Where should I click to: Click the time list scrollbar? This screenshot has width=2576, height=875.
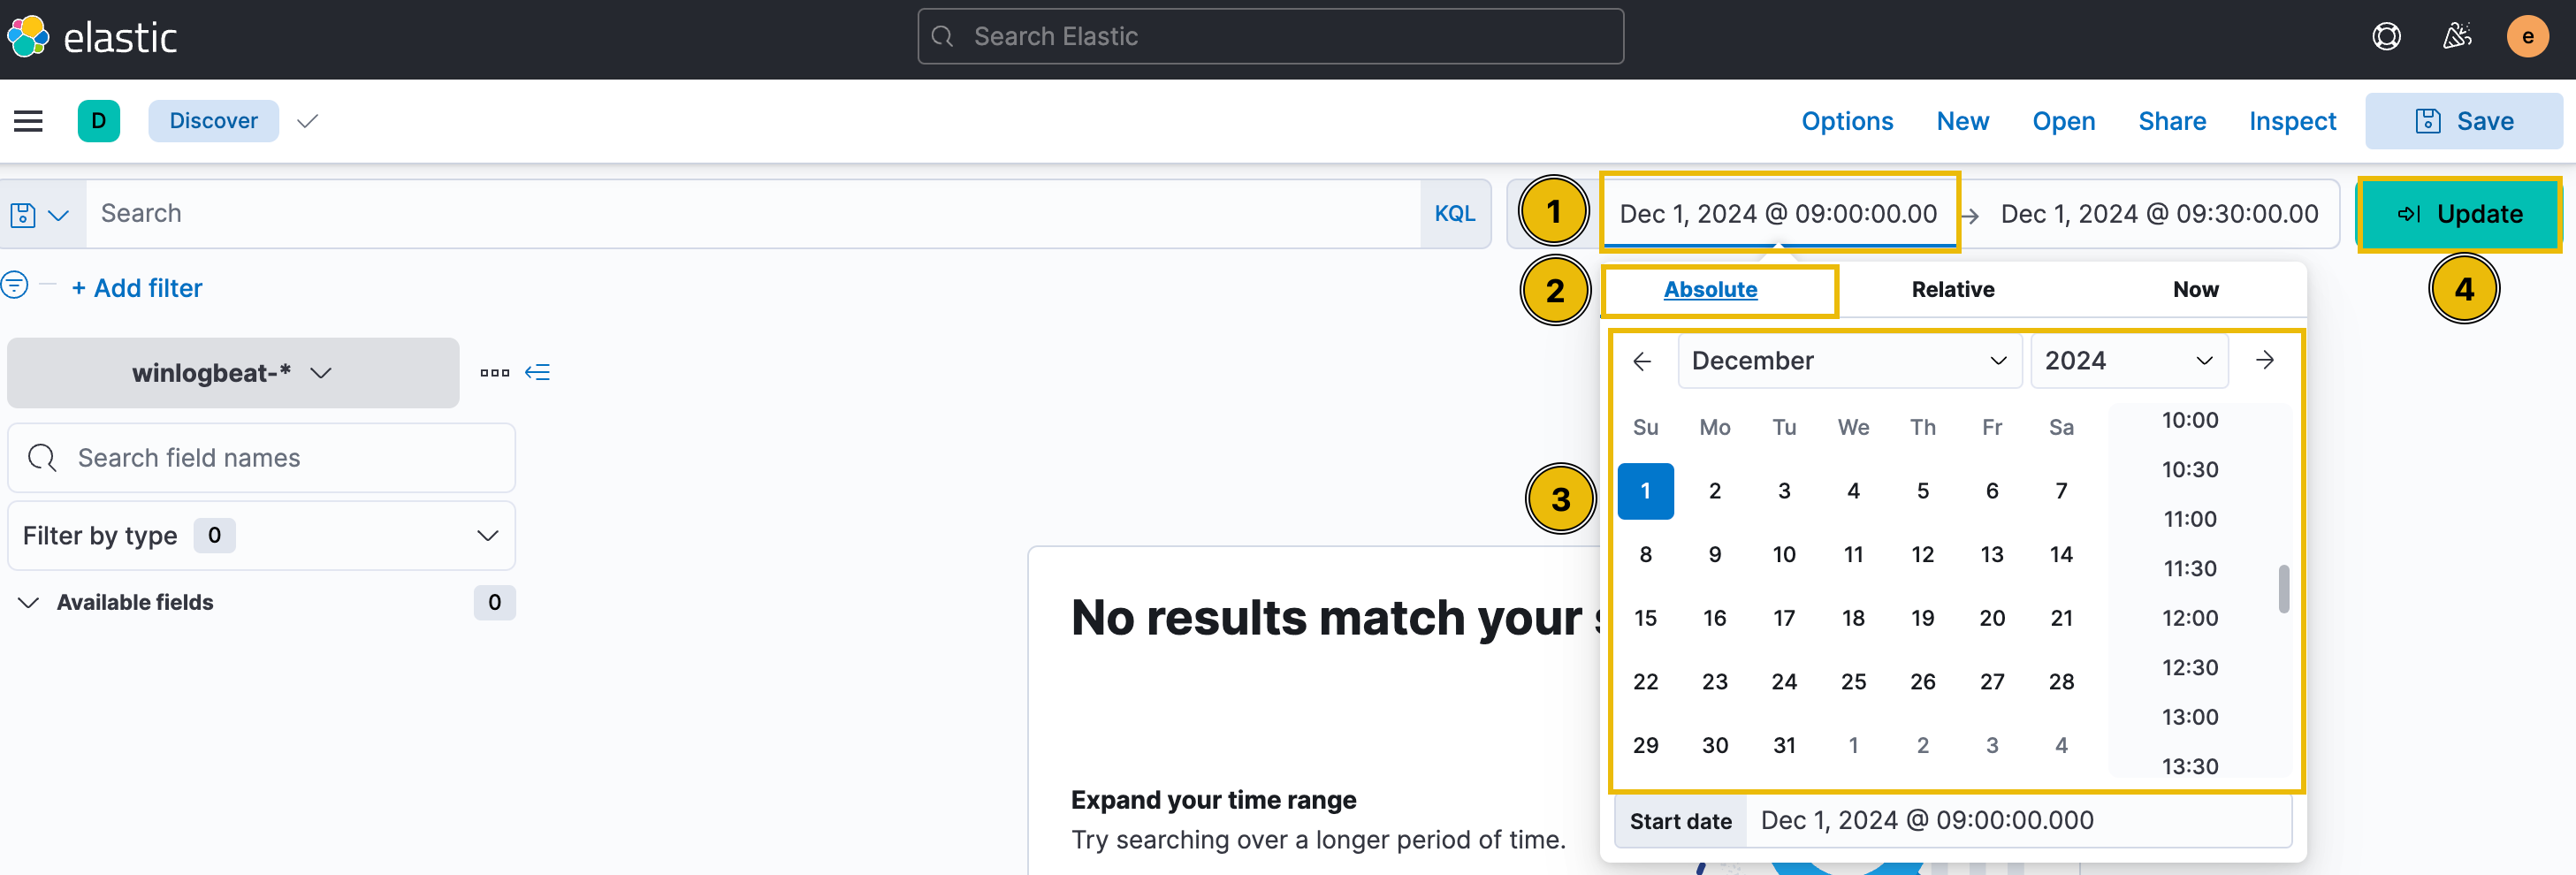[2284, 589]
